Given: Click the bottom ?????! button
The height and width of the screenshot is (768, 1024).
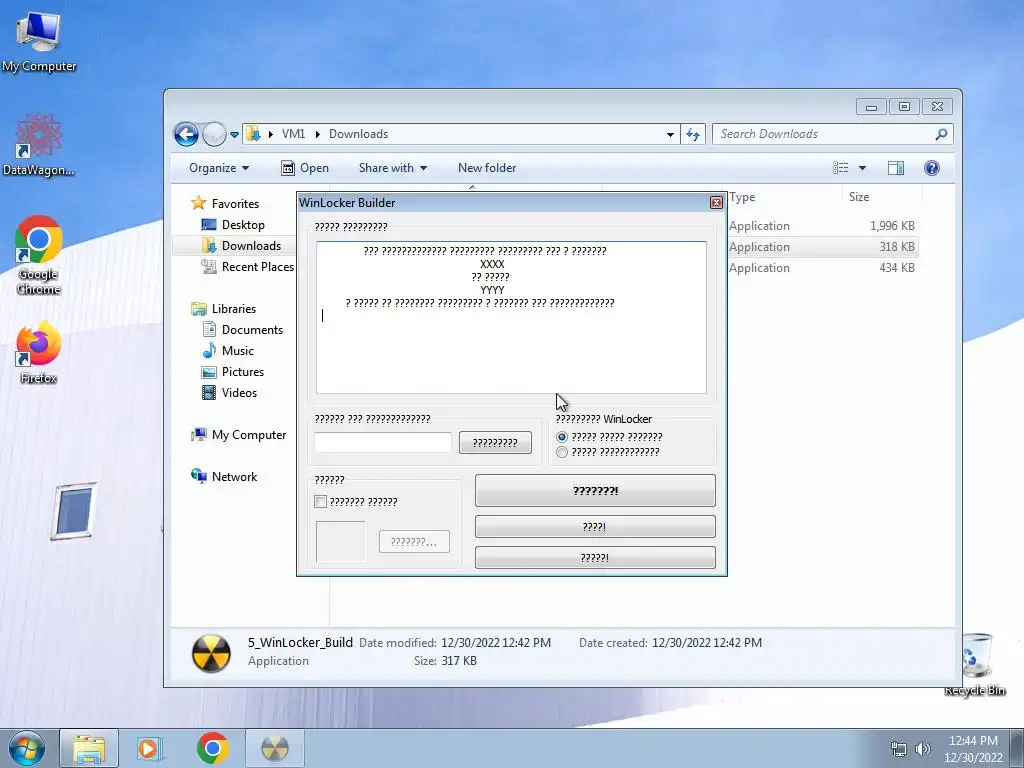Looking at the screenshot, I should [595, 558].
